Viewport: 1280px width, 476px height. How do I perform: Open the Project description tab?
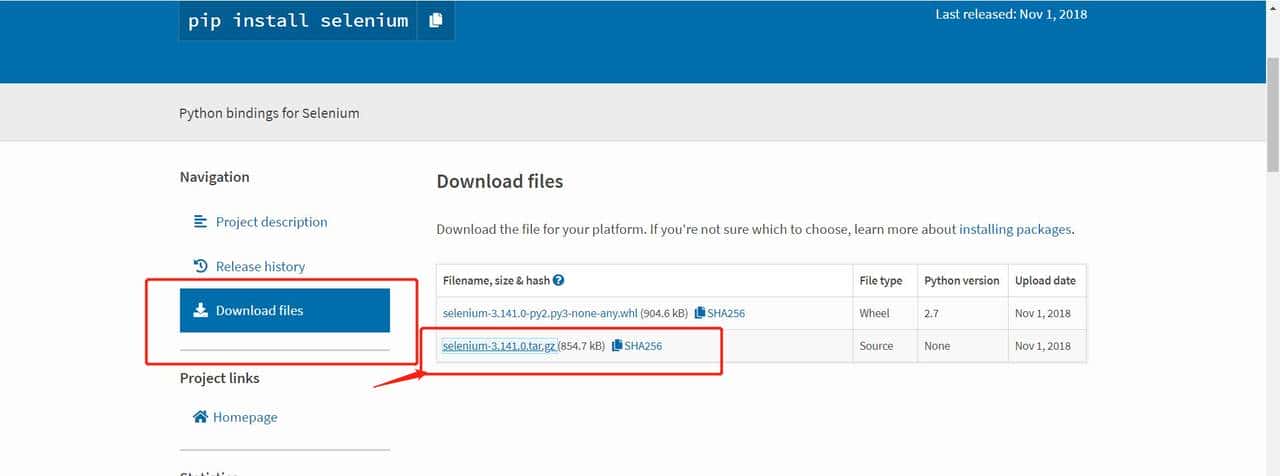point(271,222)
